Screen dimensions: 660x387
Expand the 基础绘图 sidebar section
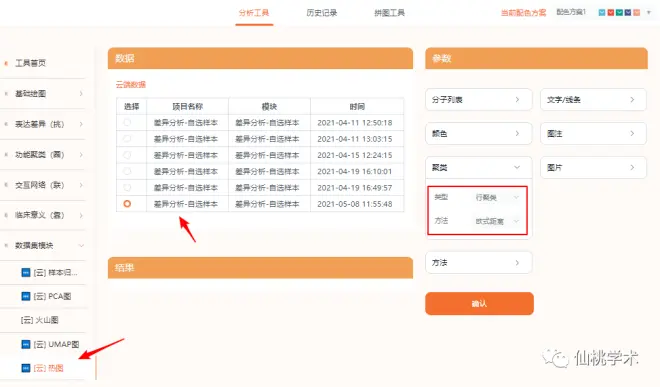point(81,93)
